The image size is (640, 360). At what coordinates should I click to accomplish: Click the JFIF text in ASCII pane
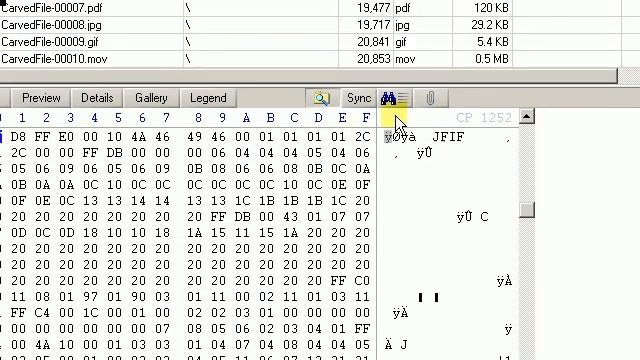click(x=448, y=137)
